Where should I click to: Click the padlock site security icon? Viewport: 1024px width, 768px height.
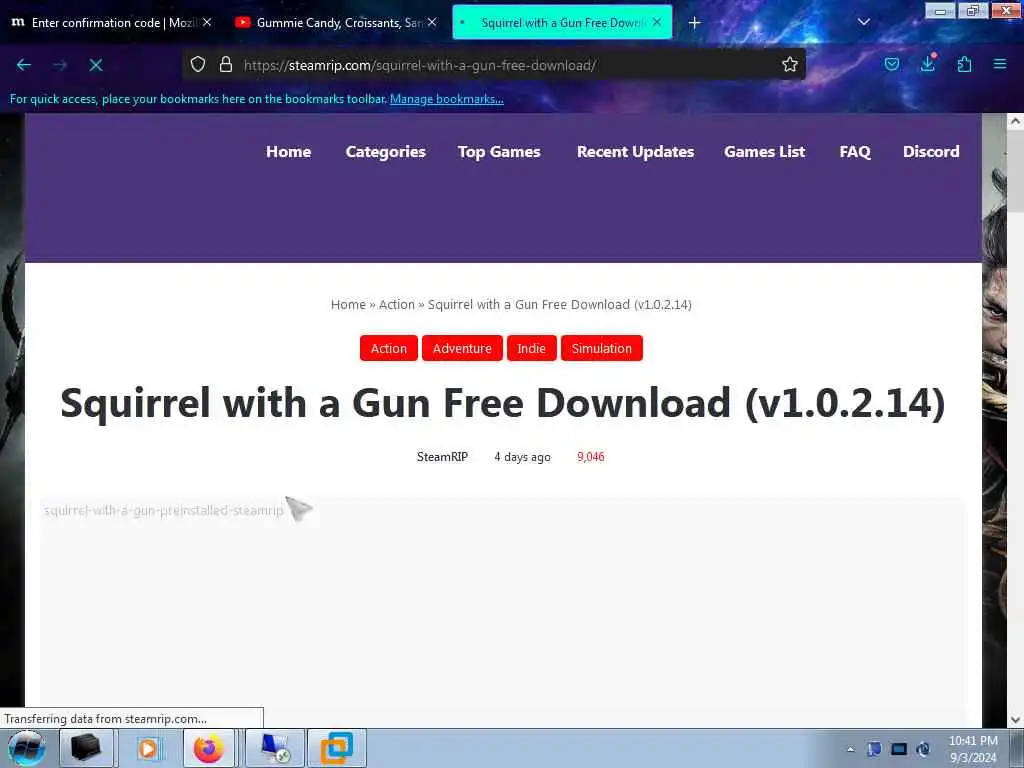(x=226, y=65)
